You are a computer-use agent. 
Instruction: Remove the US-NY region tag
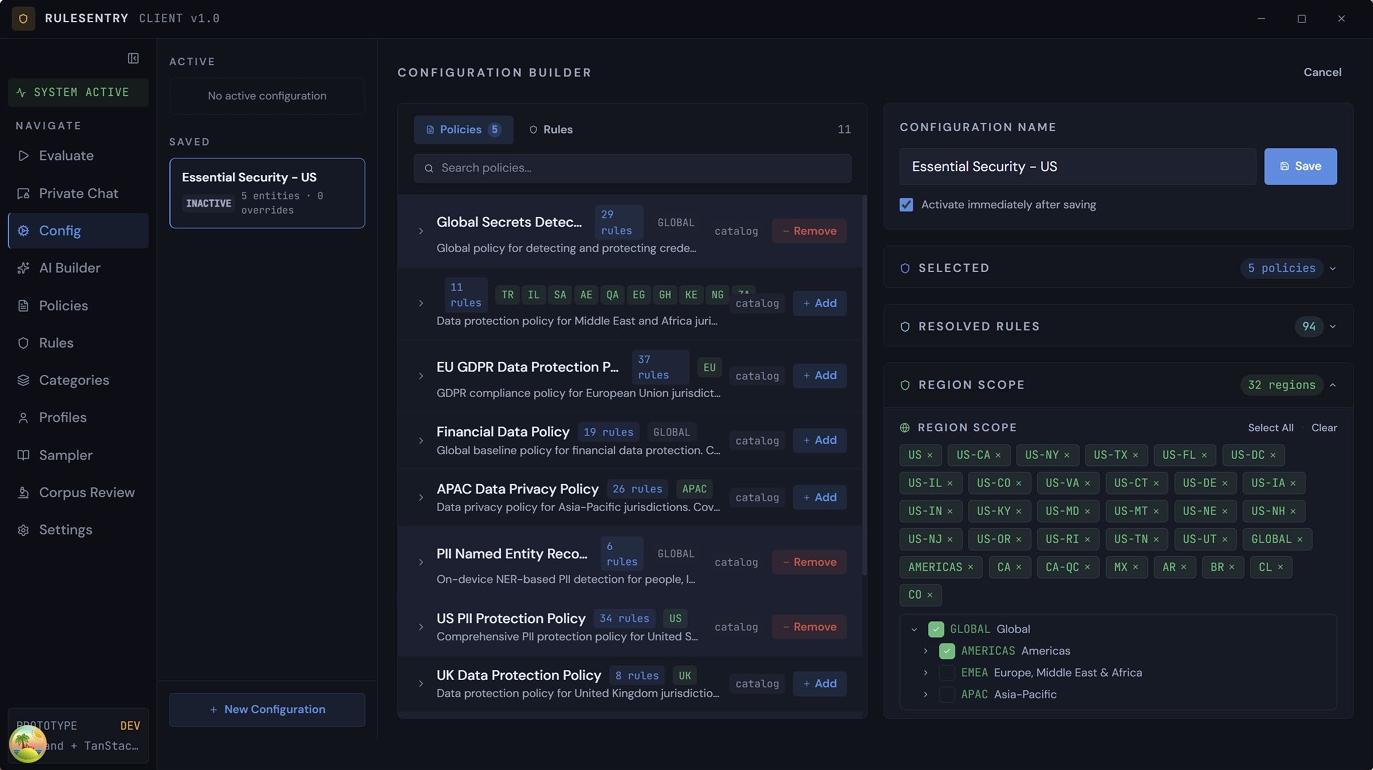click(x=1066, y=455)
